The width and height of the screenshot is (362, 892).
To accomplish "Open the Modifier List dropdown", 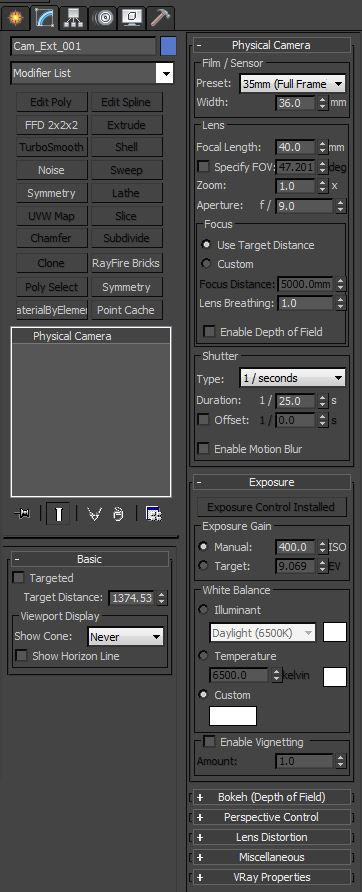I will point(92,73).
